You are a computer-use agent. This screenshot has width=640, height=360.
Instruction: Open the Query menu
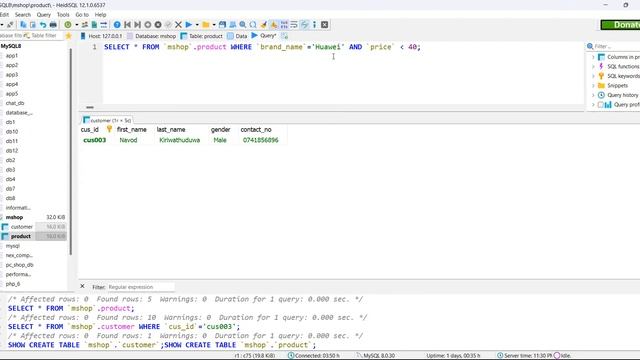click(x=44, y=15)
